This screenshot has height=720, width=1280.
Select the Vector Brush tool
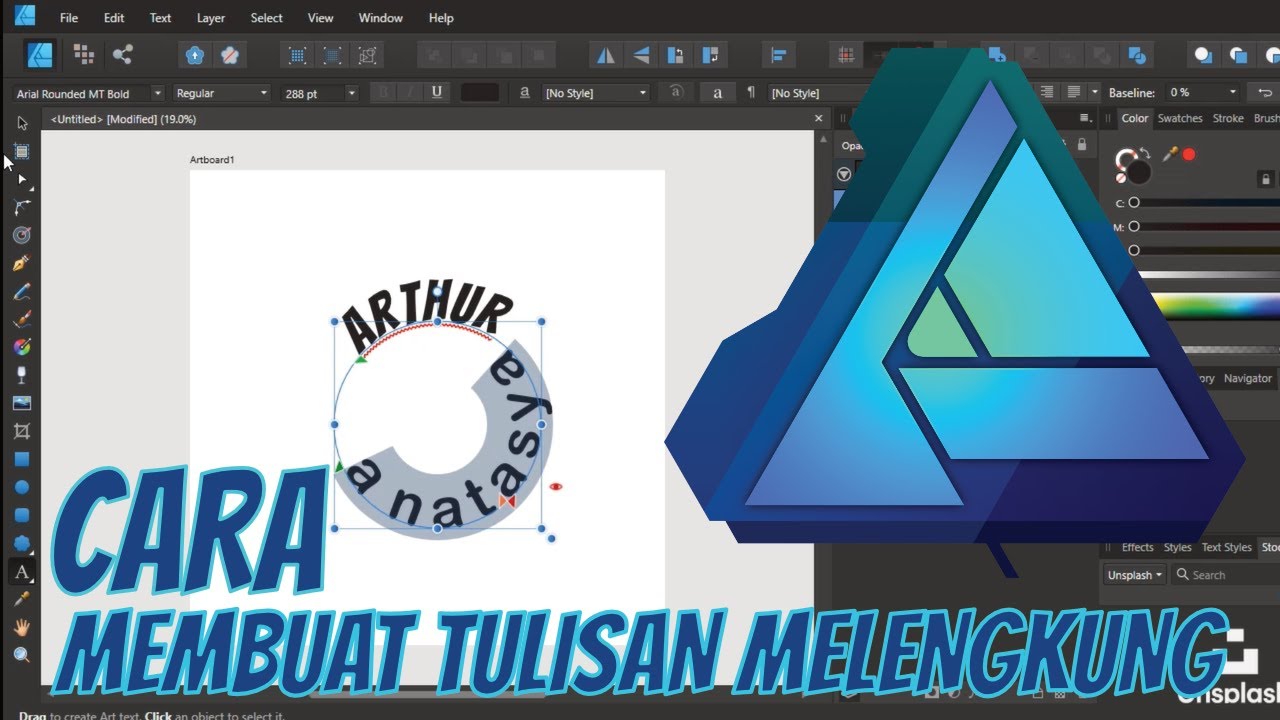[22, 319]
